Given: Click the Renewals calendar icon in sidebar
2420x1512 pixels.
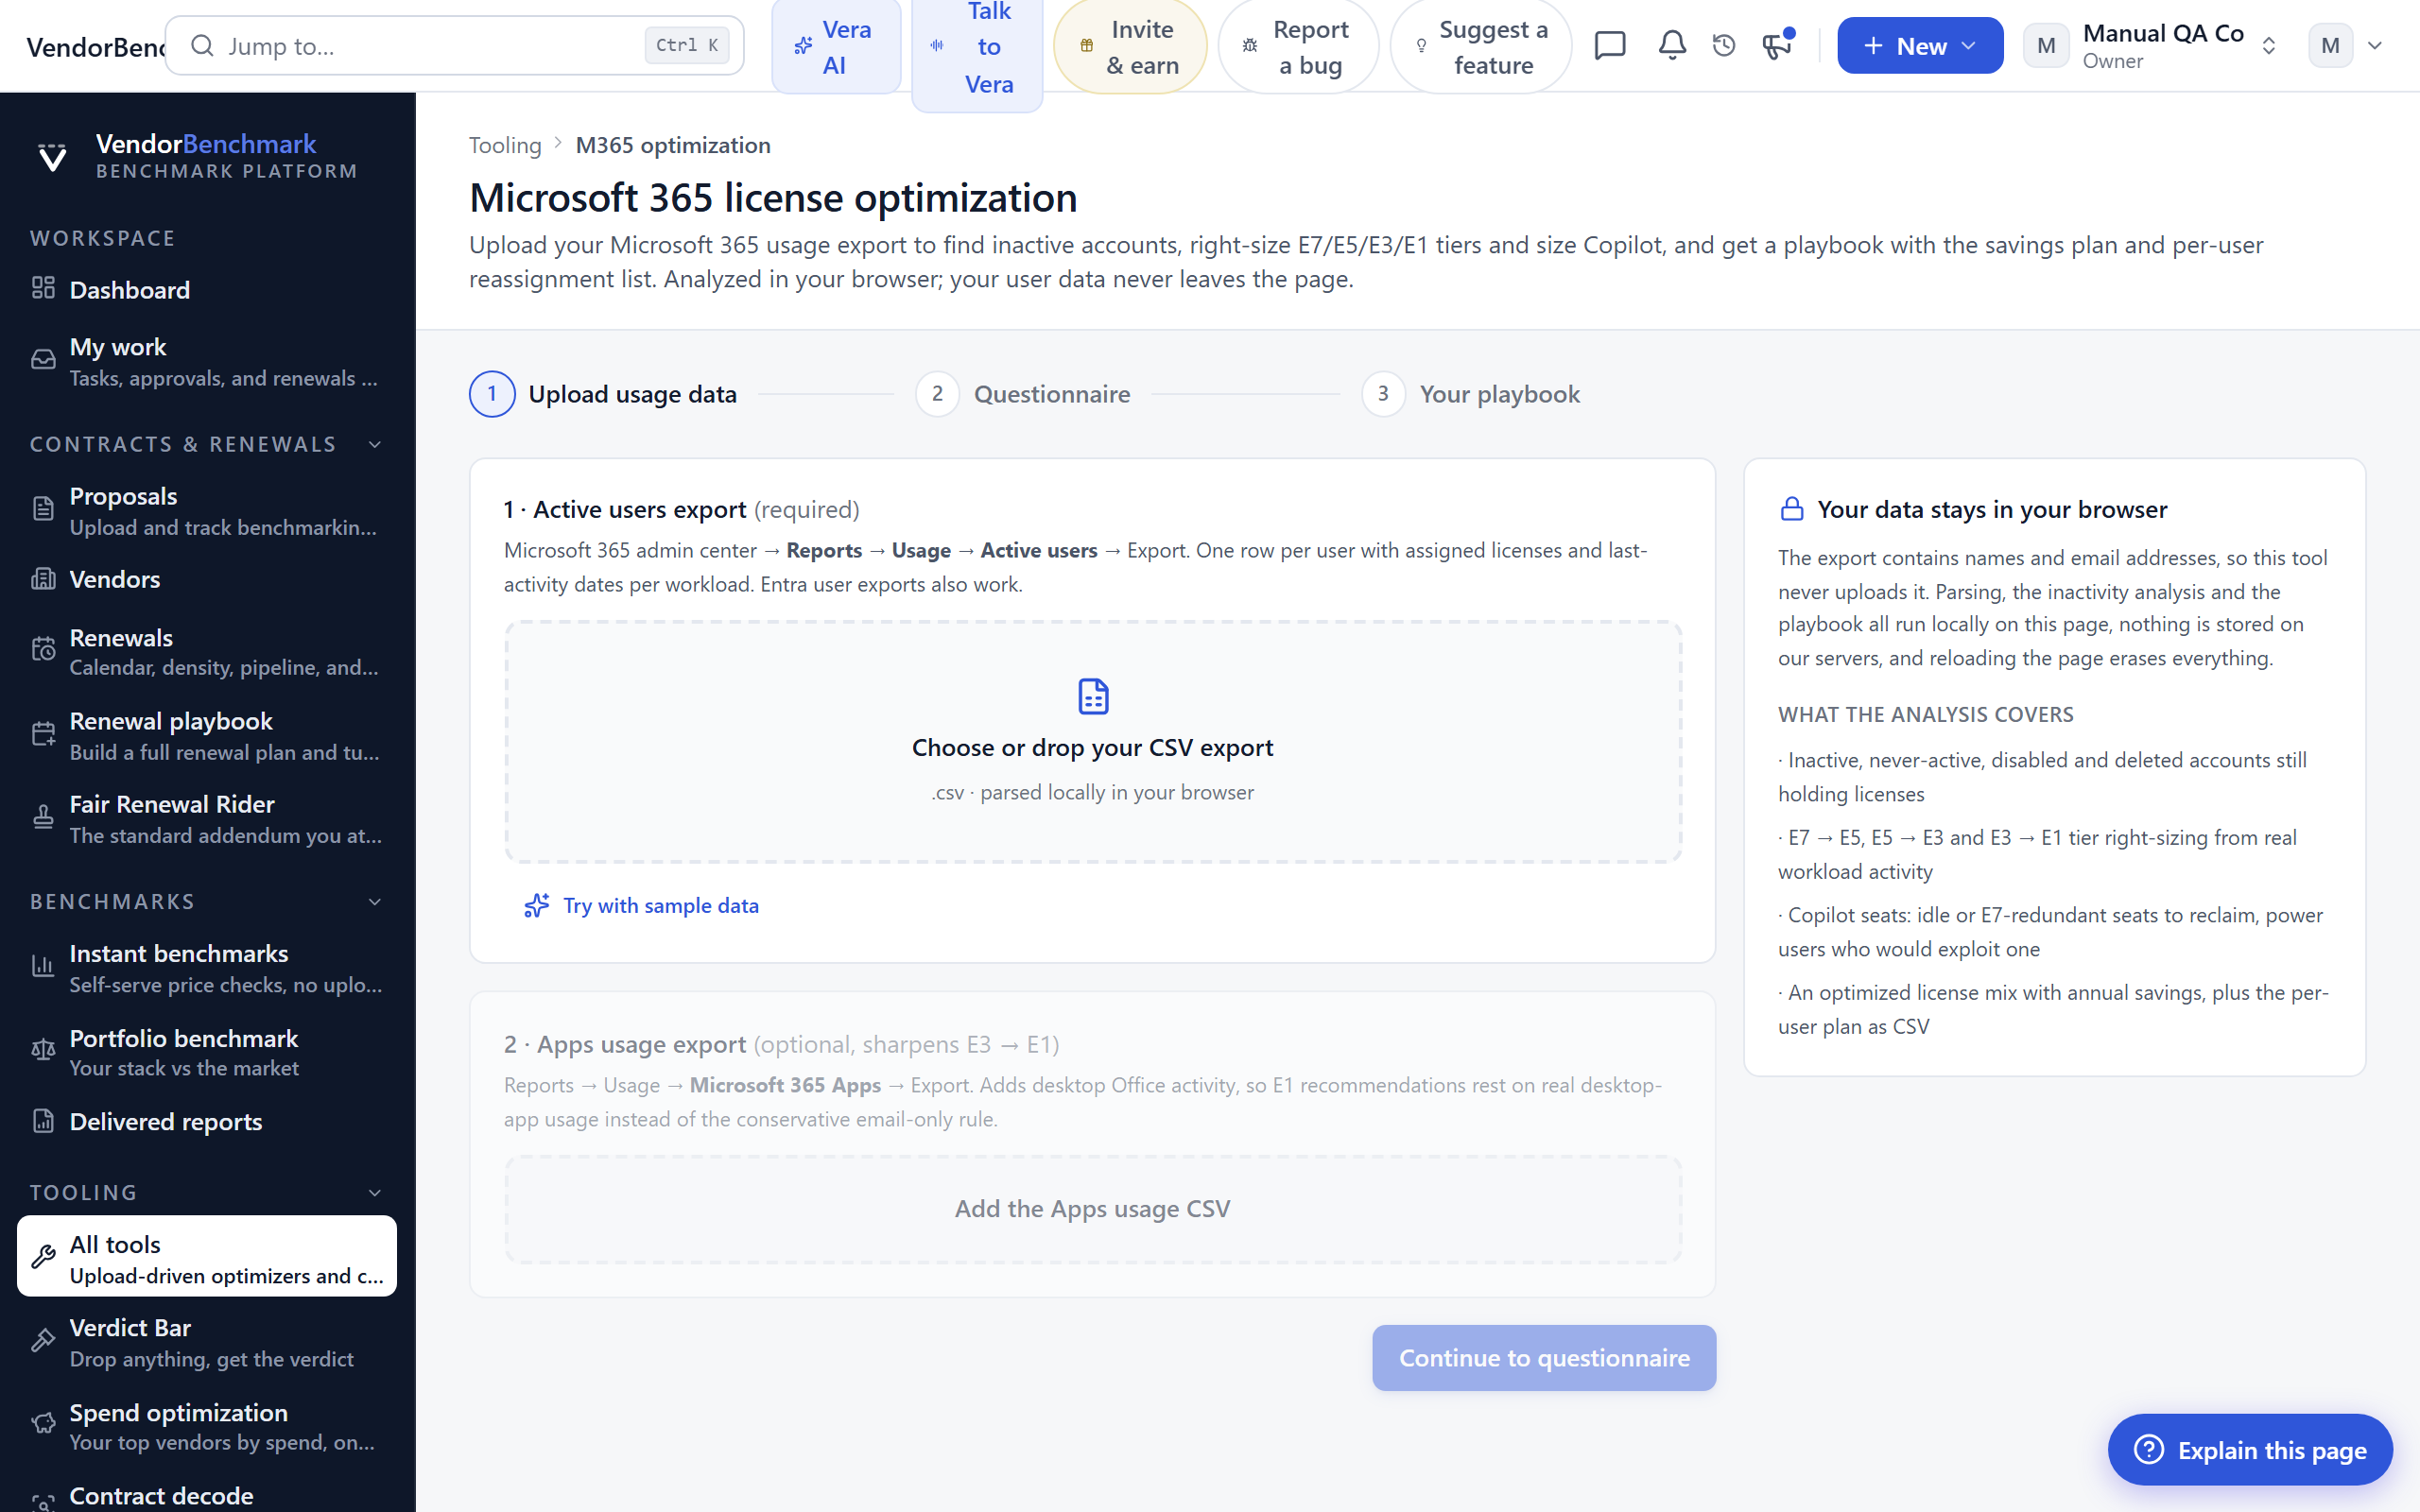Looking at the screenshot, I should pos(43,650).
